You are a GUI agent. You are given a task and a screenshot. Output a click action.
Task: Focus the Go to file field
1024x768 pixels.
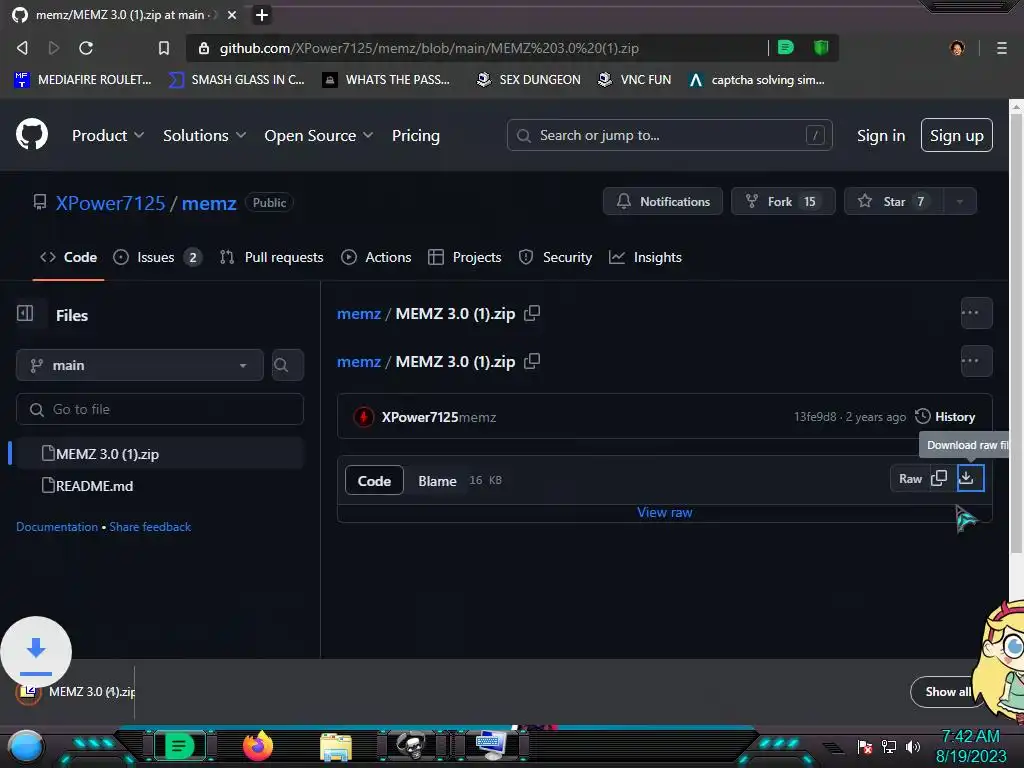click(x=159, y=409)
